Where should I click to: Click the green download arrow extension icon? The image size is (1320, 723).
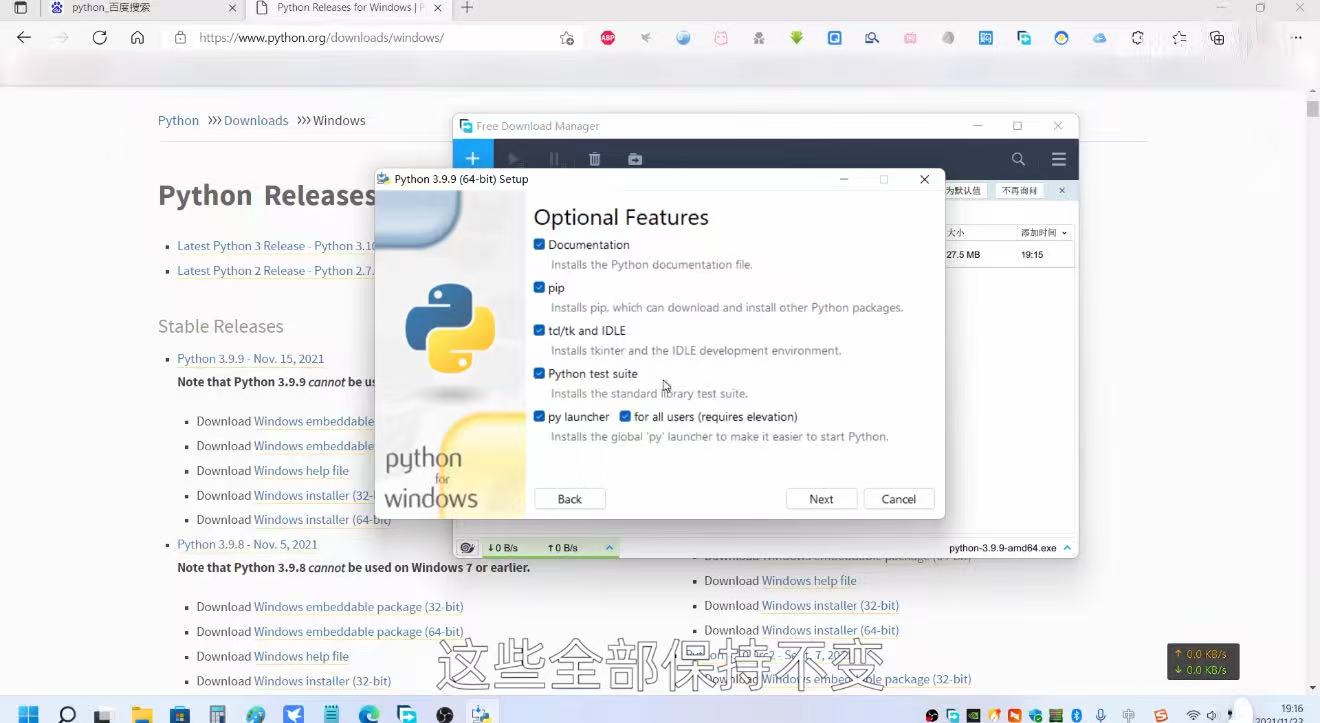(795, 37)
